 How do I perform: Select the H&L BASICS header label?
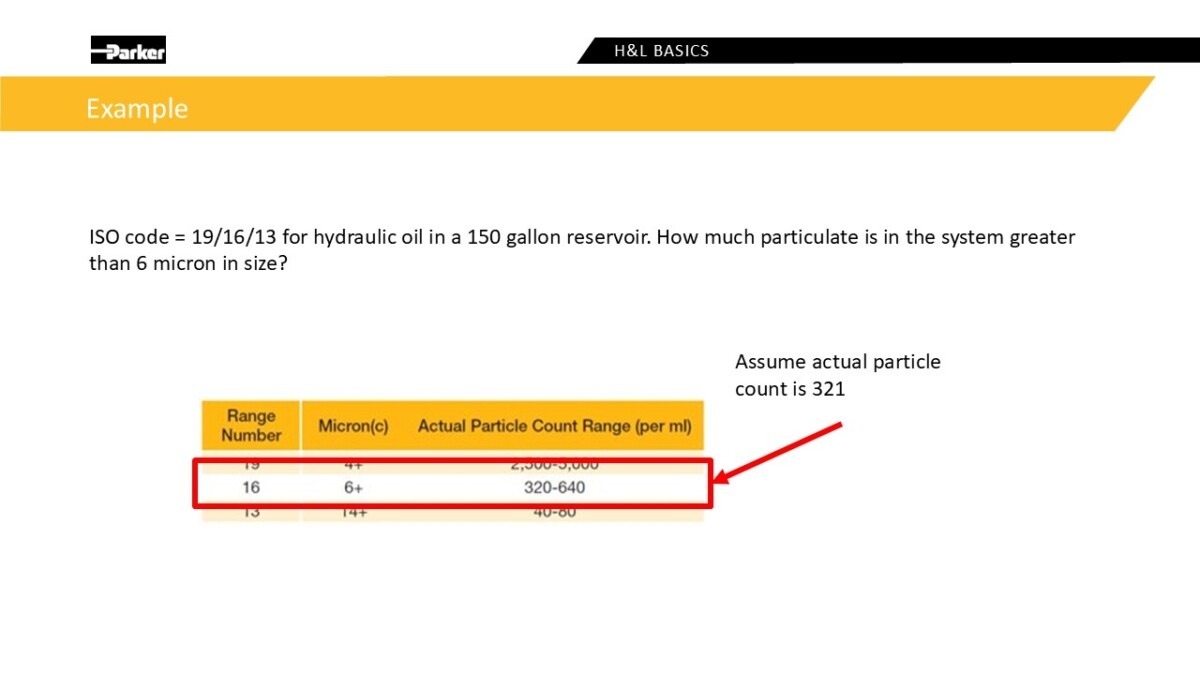coord(662,51)
